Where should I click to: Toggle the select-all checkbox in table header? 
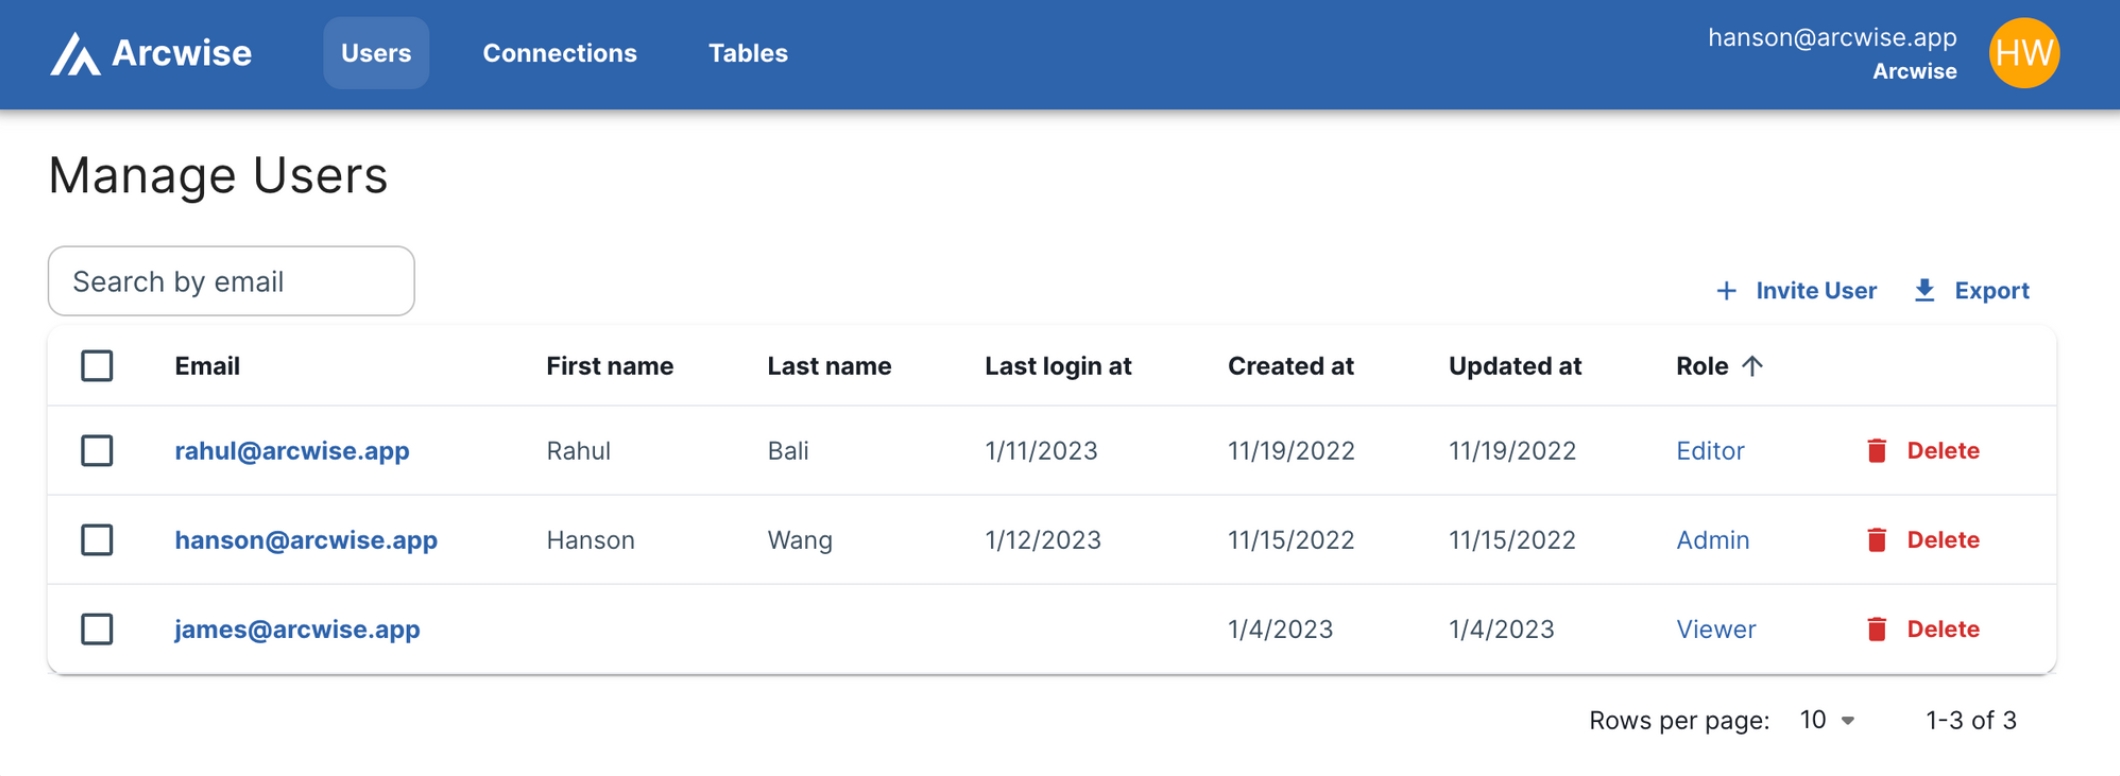pyautogui.click(x=97, y=366)
